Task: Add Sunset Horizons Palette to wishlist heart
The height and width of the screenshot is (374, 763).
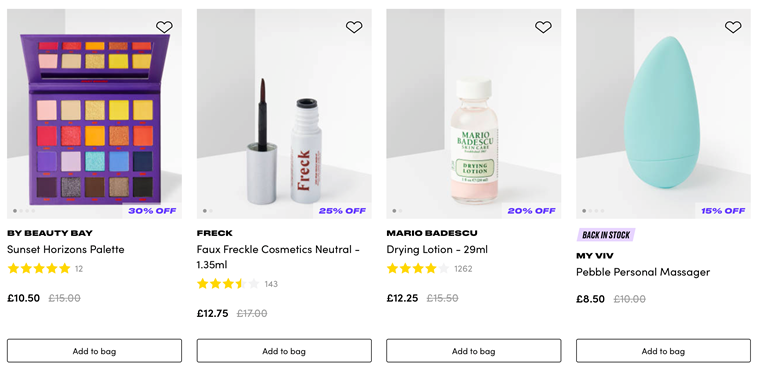Action: [x=164, y=27]
